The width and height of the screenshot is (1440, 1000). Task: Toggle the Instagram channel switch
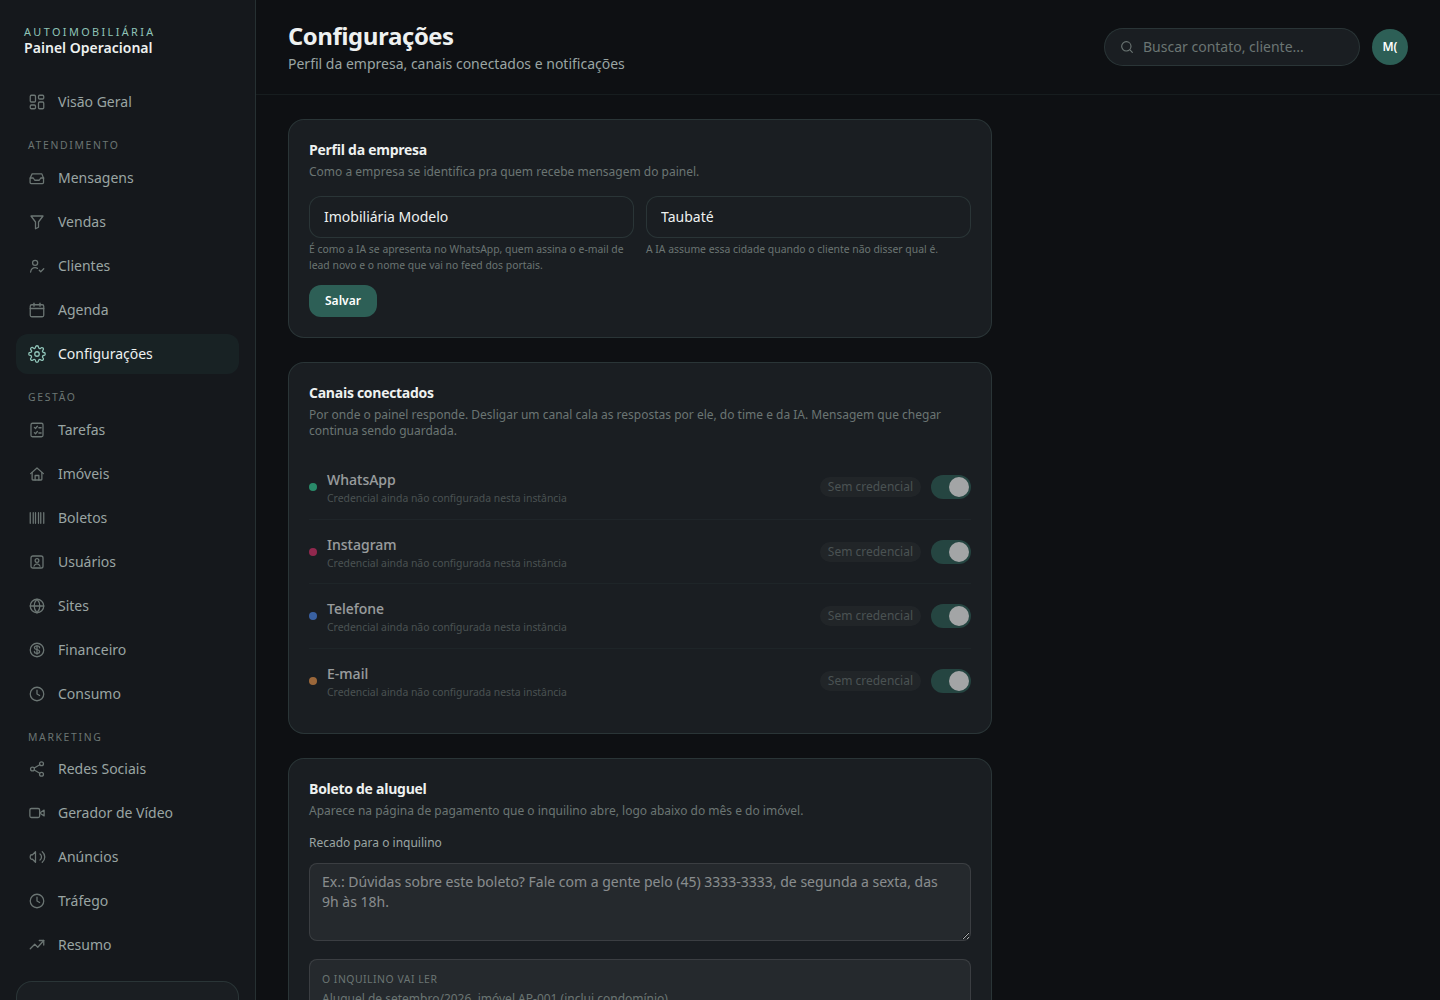[x=951, y=552]
